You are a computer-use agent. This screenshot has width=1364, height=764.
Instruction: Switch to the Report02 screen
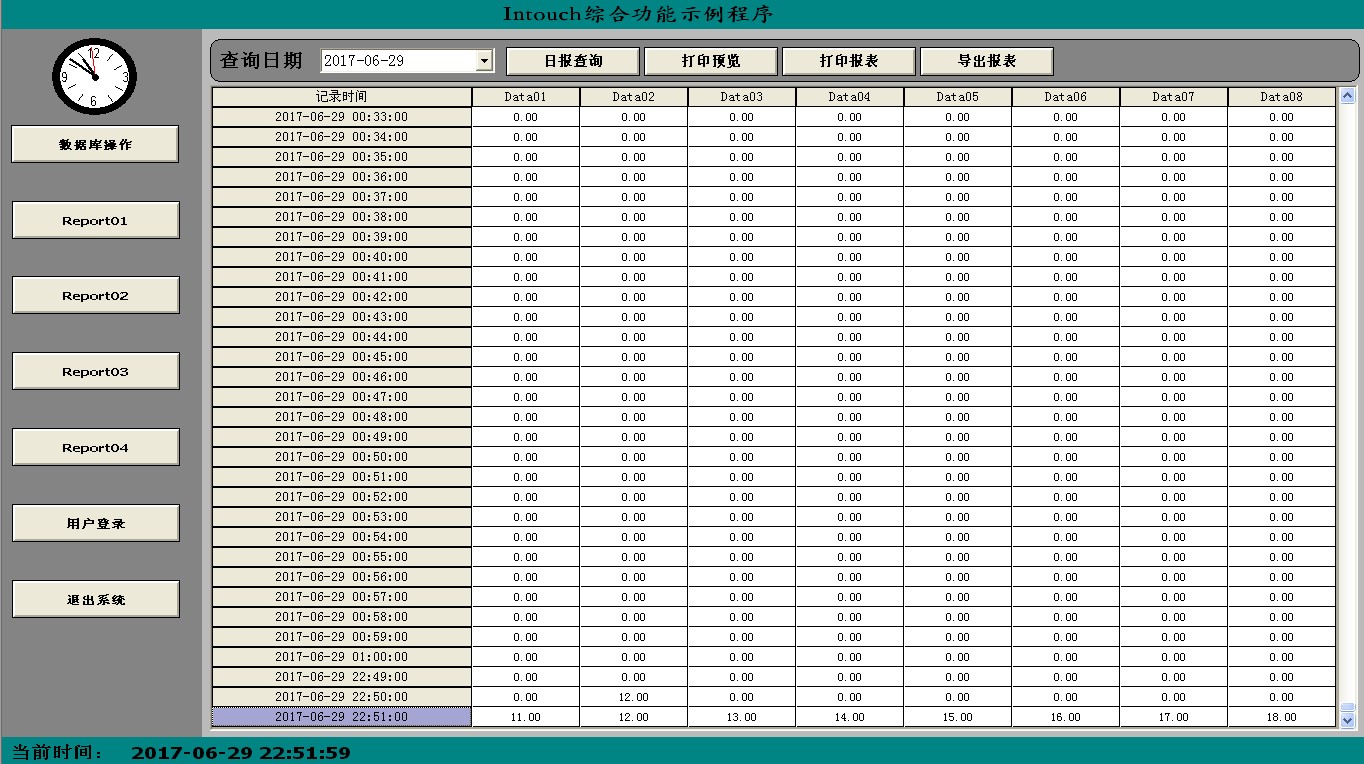point(95,294)
